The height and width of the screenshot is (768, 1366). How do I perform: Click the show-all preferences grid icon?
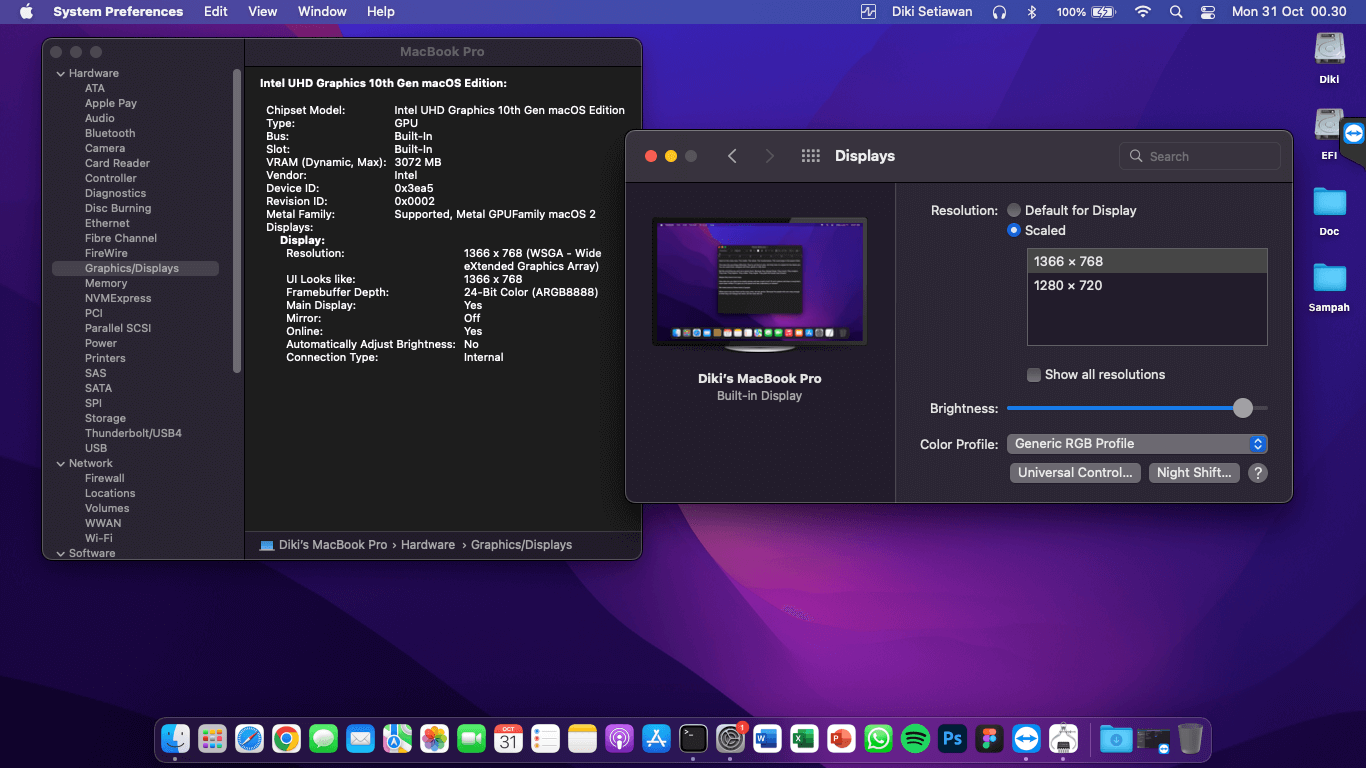click(x=811, y=156)
